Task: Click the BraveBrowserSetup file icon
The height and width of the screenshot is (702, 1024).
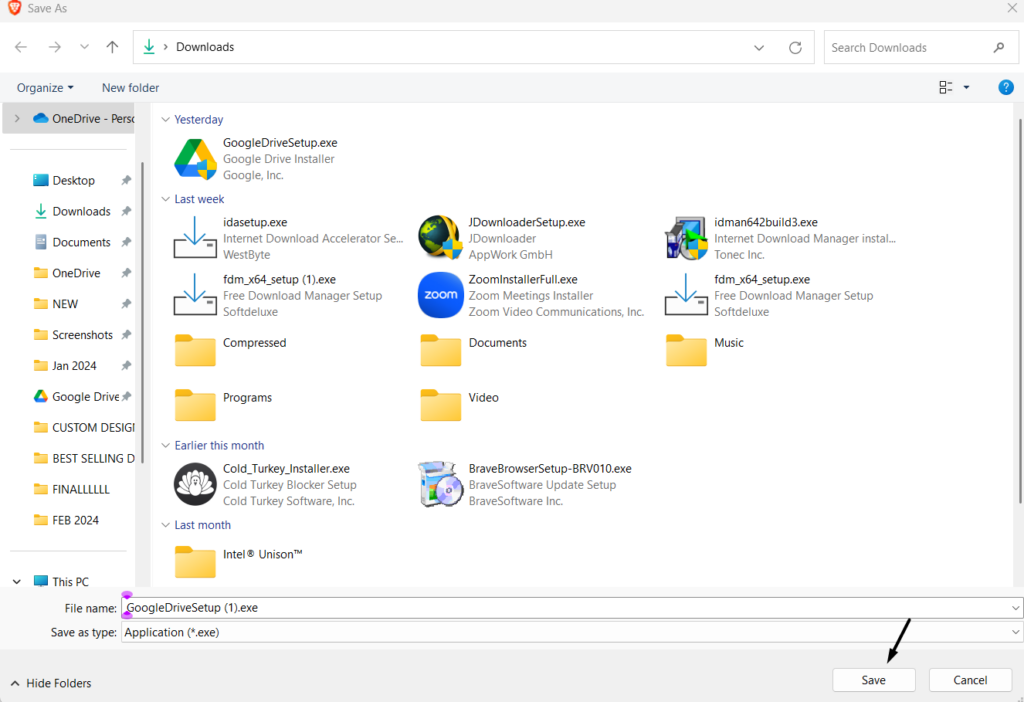Action: tap(440, 484)
